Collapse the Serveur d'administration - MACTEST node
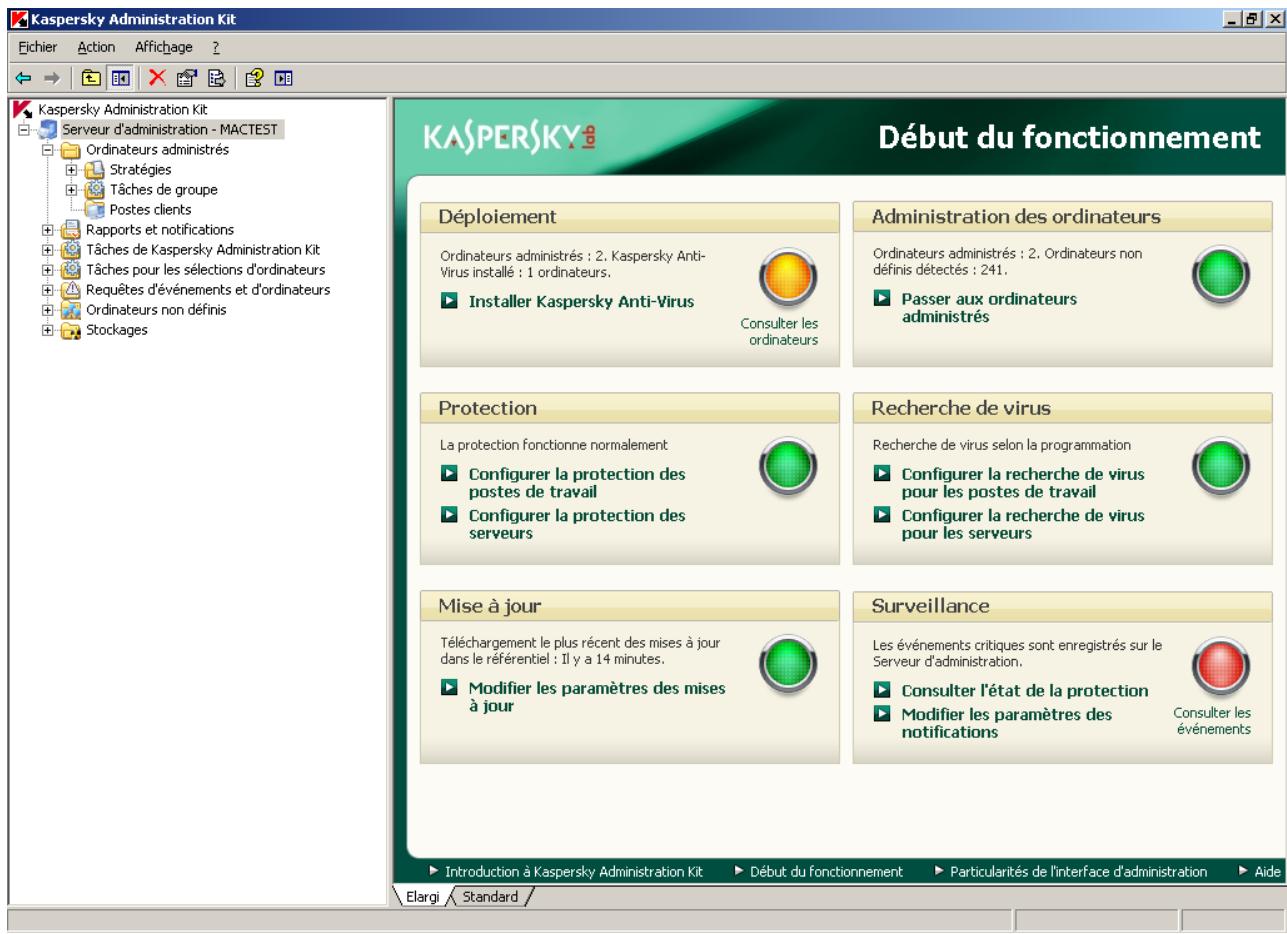Viewport: 1287px width, 934px height. tap(24, 130)
